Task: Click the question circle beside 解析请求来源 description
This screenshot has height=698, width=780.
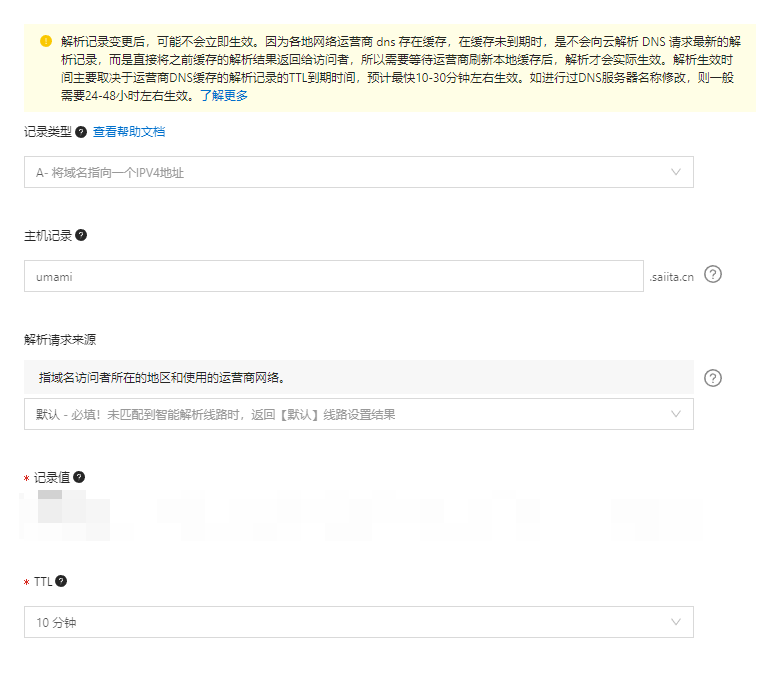Action: click(x=713, y=378)
